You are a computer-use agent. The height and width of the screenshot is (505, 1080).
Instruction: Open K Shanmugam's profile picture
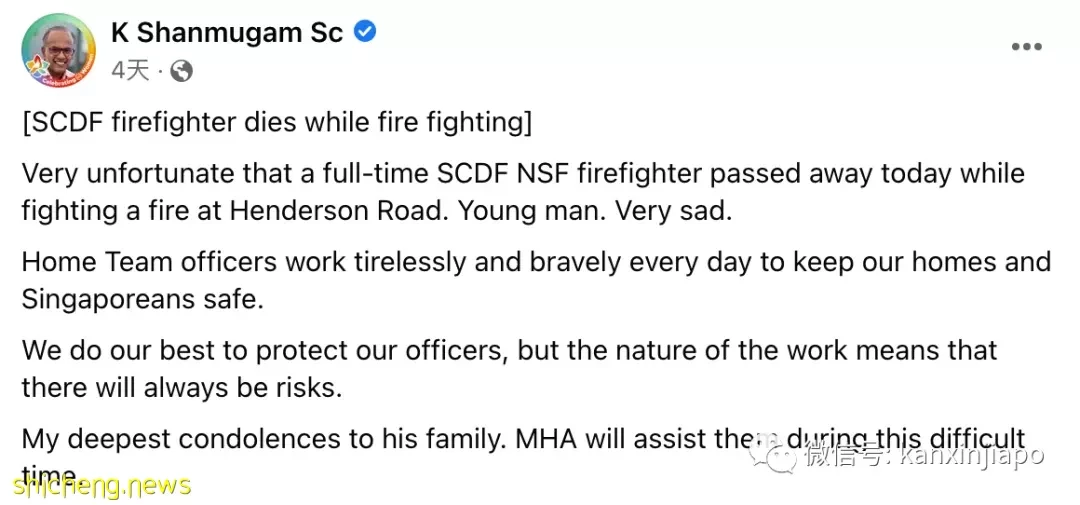click(x=59, y=50)
